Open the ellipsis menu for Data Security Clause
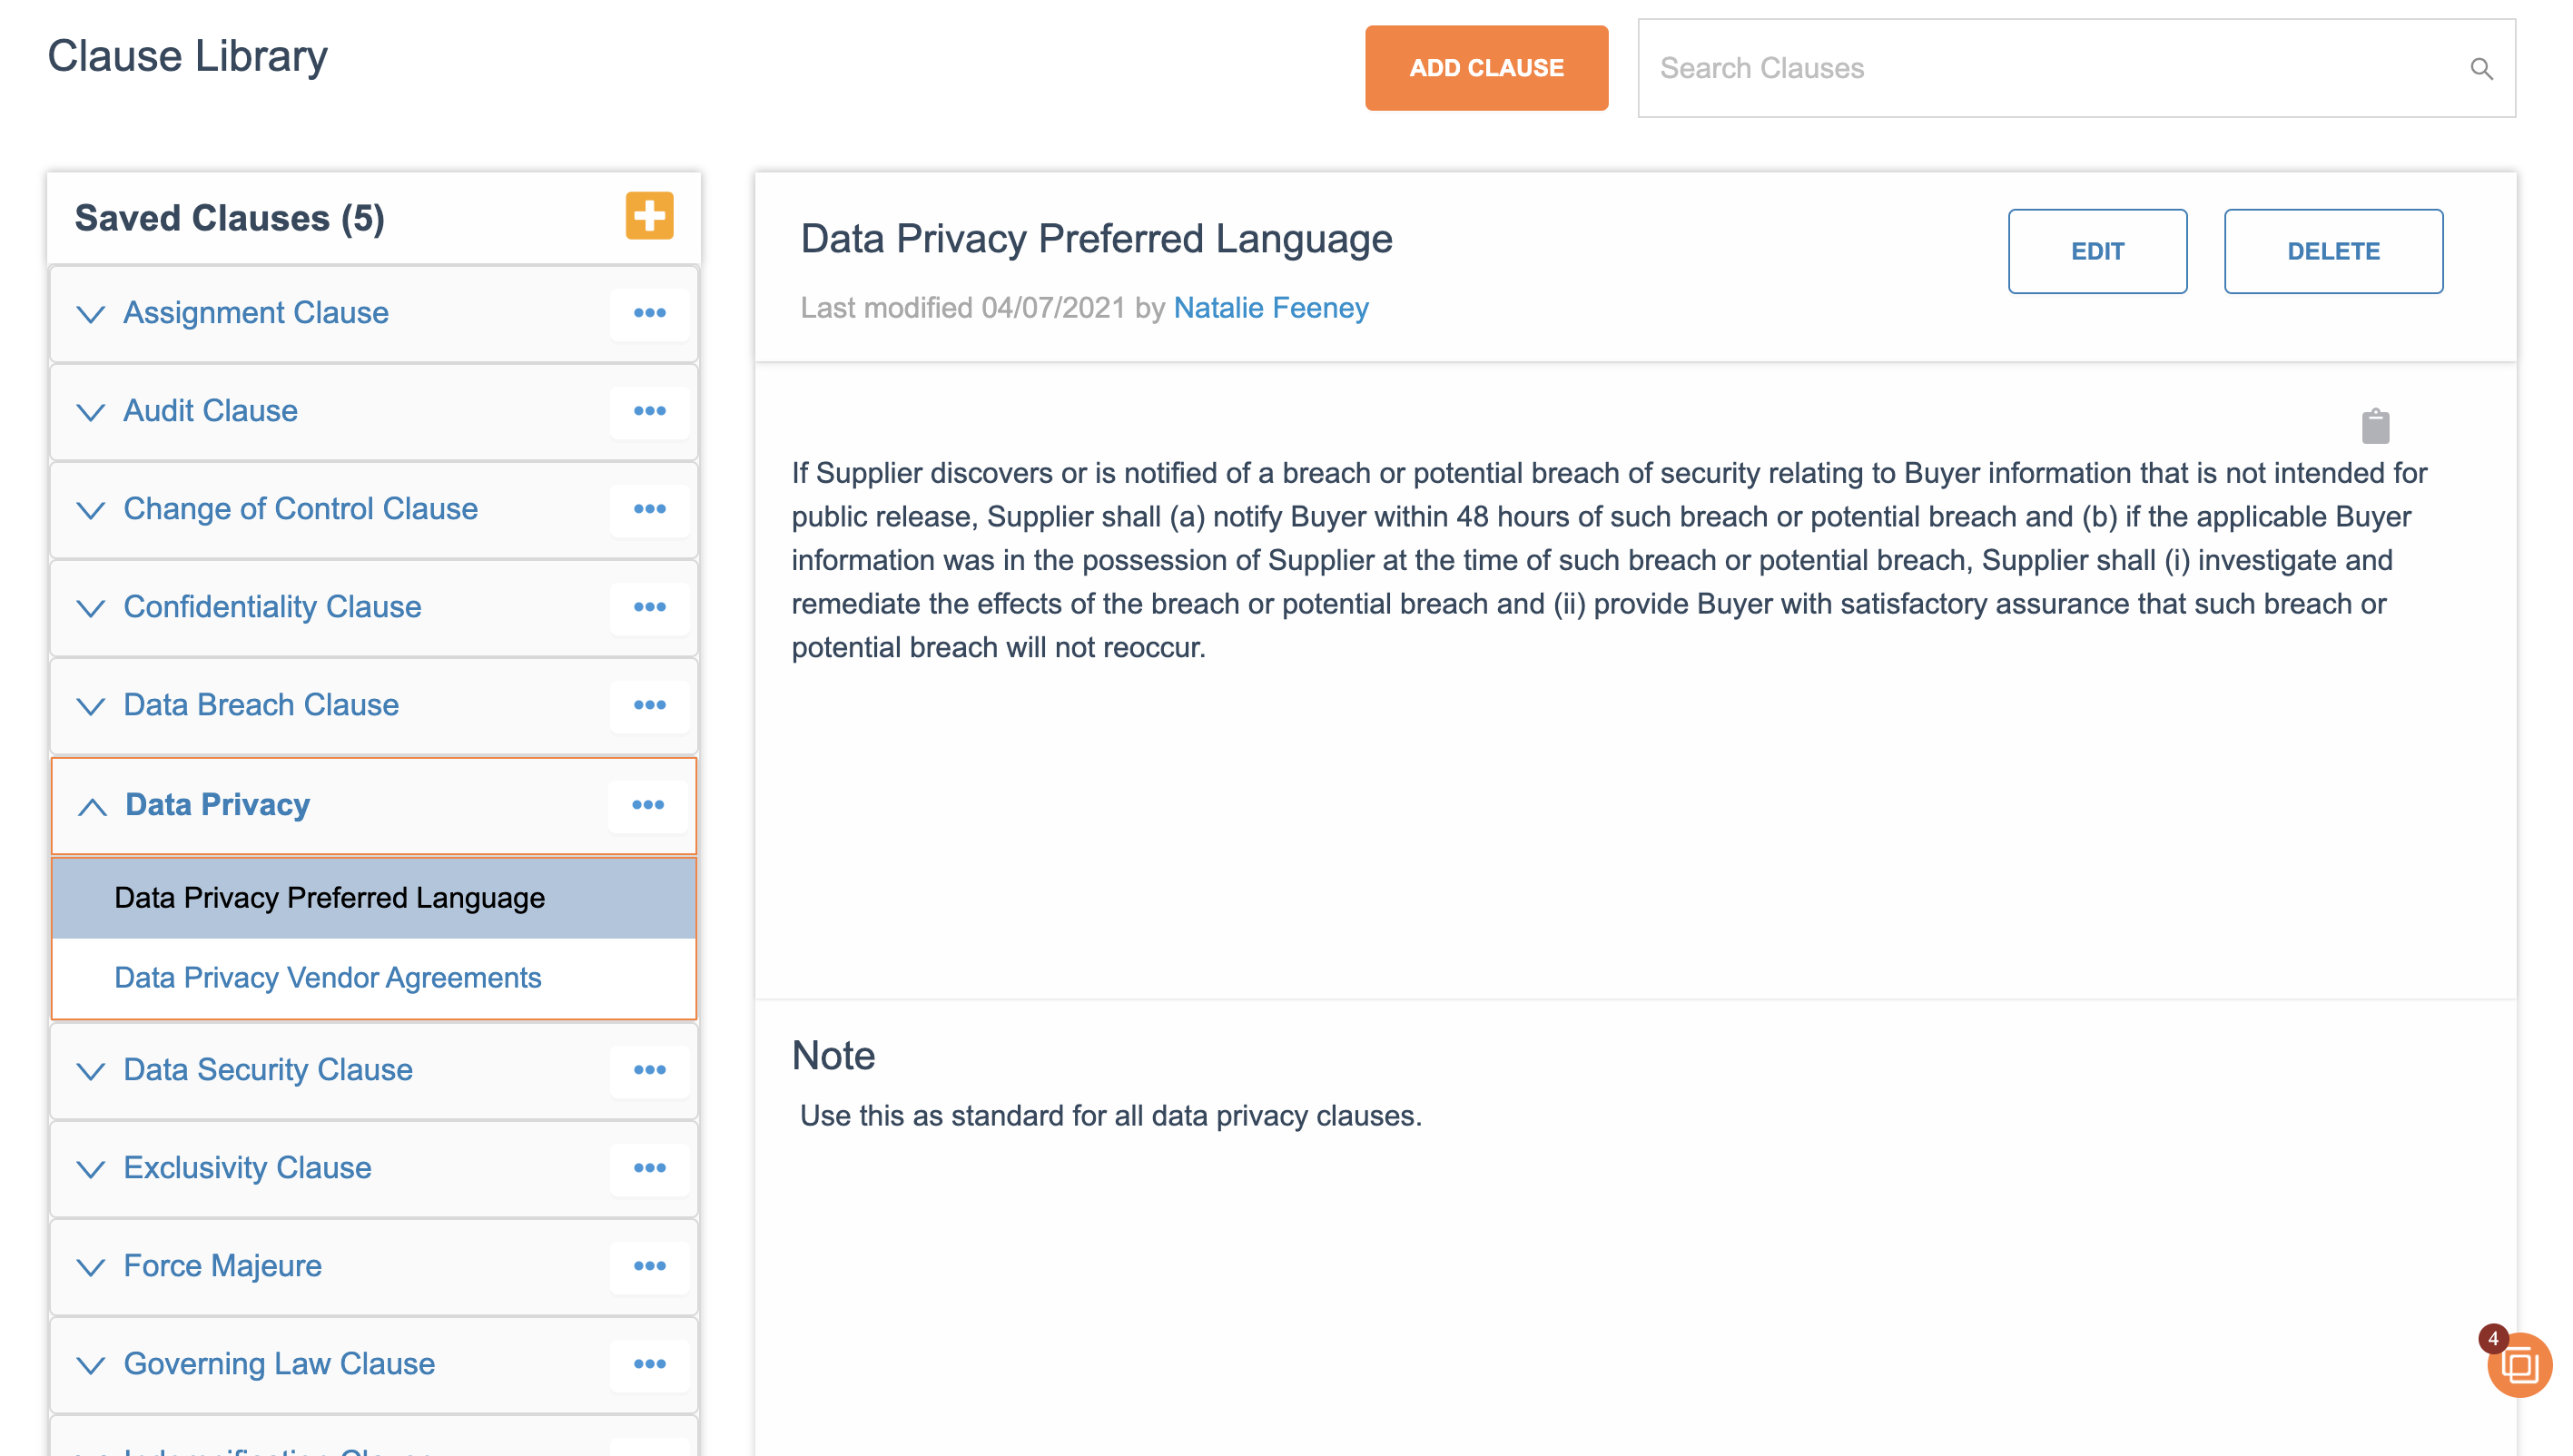This screenshot has height=1456, width=2573. point(649,1069)
